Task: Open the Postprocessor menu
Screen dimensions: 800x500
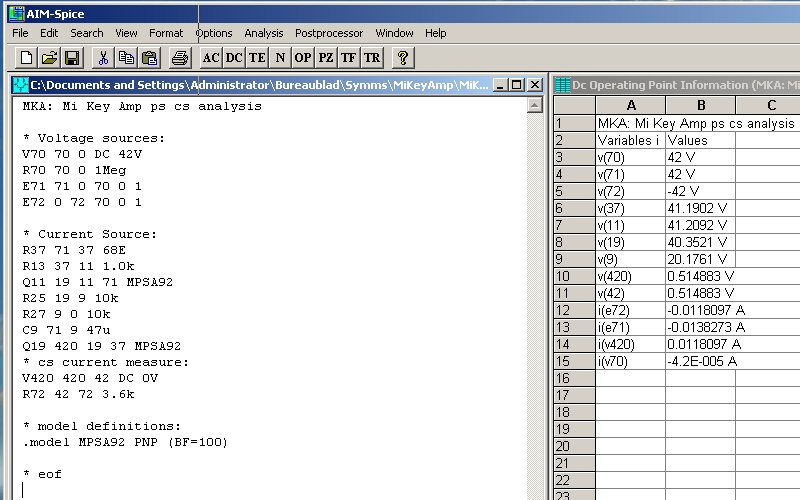Action: [x=329, y=33]
